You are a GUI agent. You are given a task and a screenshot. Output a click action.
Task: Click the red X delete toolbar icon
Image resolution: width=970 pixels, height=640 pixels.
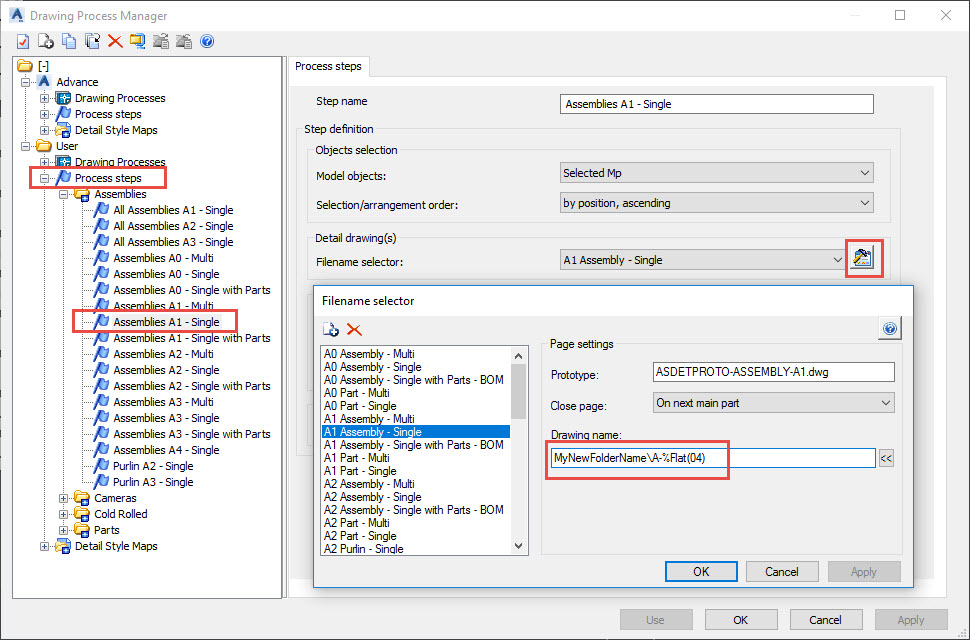[114, 41]
